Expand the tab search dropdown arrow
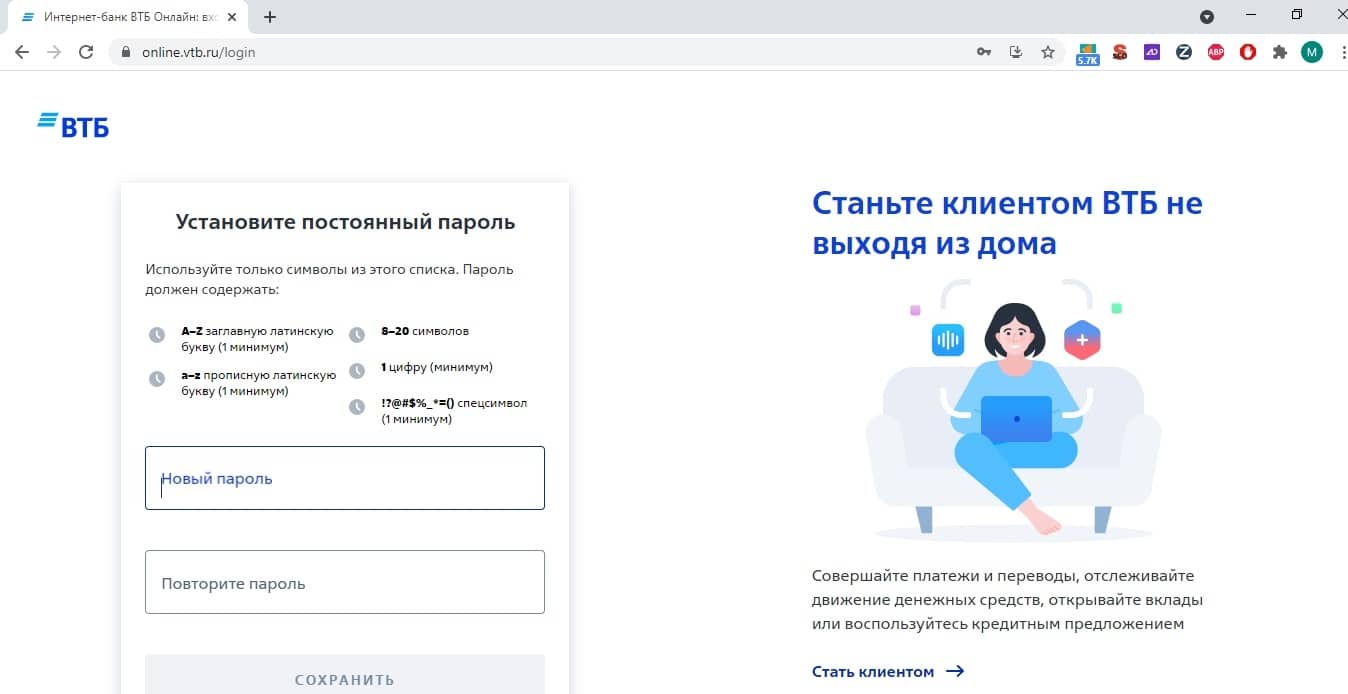The width and height of the screenshot is (1348, 694). pos(1207,16)
